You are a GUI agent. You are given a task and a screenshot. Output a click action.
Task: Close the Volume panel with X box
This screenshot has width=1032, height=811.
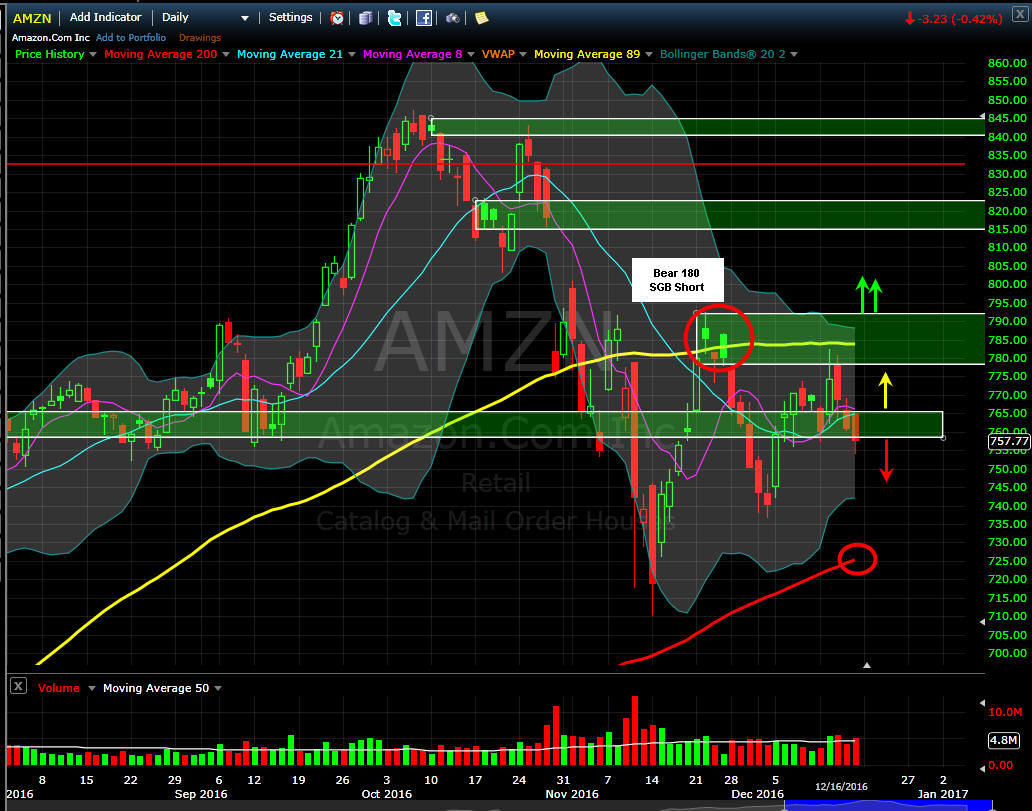point(18,687)
